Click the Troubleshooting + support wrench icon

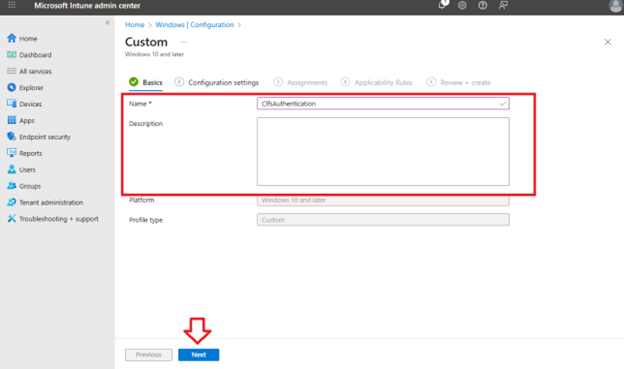[x=12, y=219]
